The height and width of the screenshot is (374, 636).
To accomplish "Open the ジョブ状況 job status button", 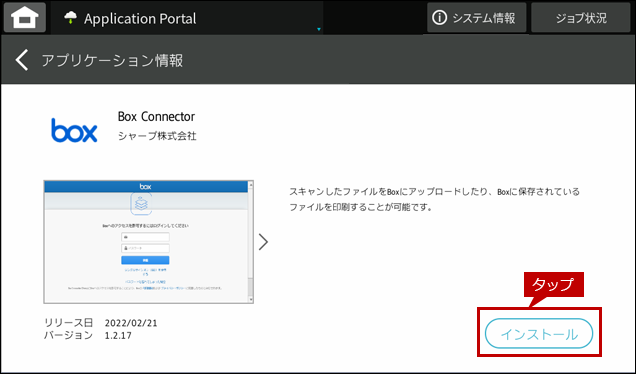I will pyautogui.click(x=580, y=17).
